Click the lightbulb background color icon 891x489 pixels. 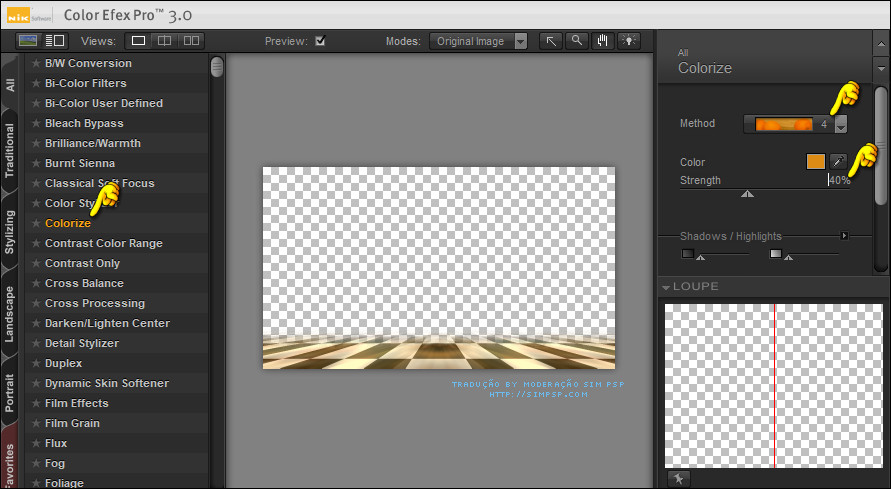point(629,41)
